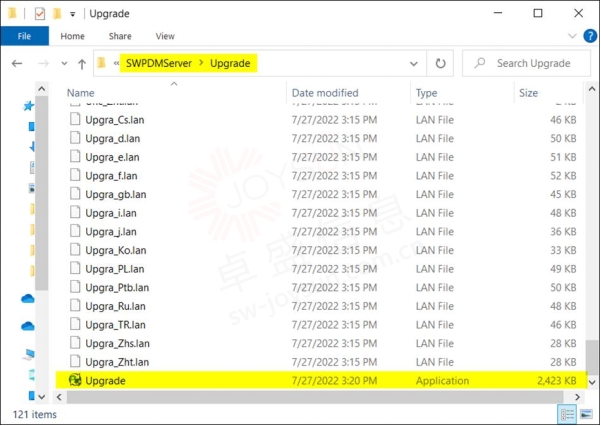Image resolution: width=601 pixels, height=426 pixels.
Task: Select the file Upgra_TR.lan
Action: pyautogui.click(x=115, y=325)
